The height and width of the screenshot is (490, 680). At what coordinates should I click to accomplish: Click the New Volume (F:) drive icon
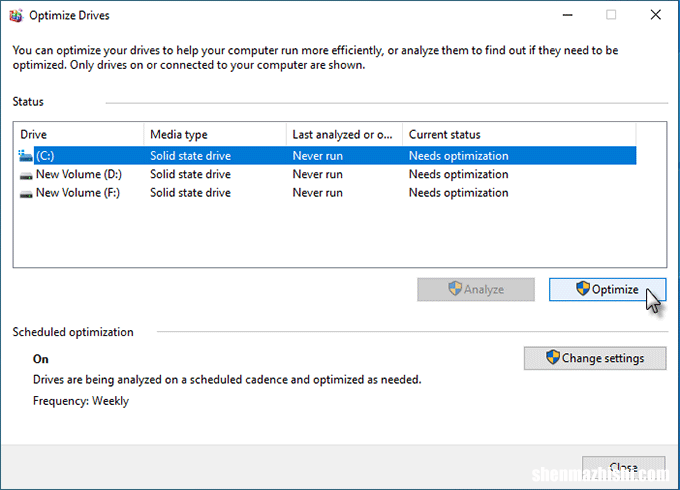26,194
